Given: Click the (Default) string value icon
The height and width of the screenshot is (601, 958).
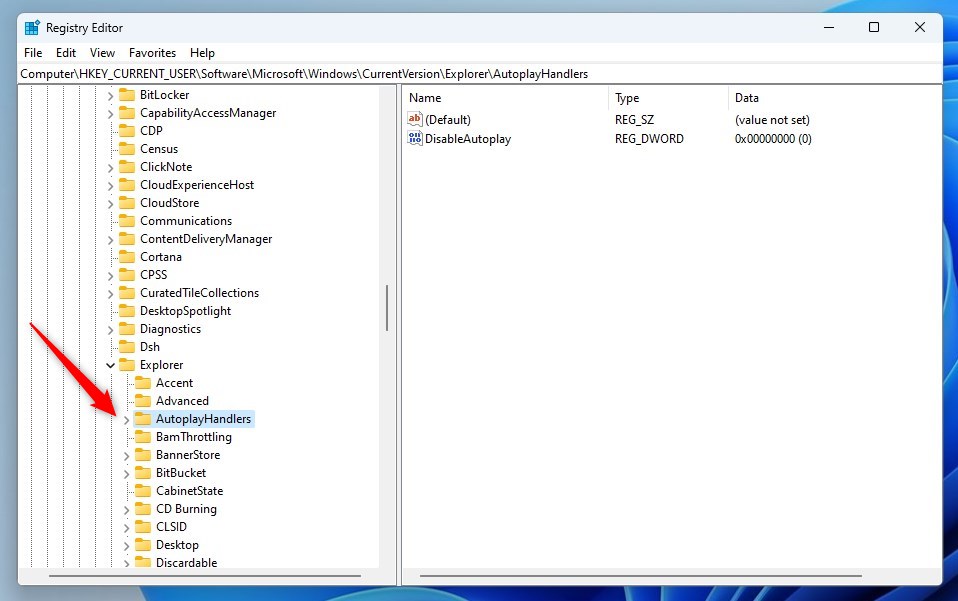Looking at the screenshot, I should pyautogui.click(x=415, y=119).
